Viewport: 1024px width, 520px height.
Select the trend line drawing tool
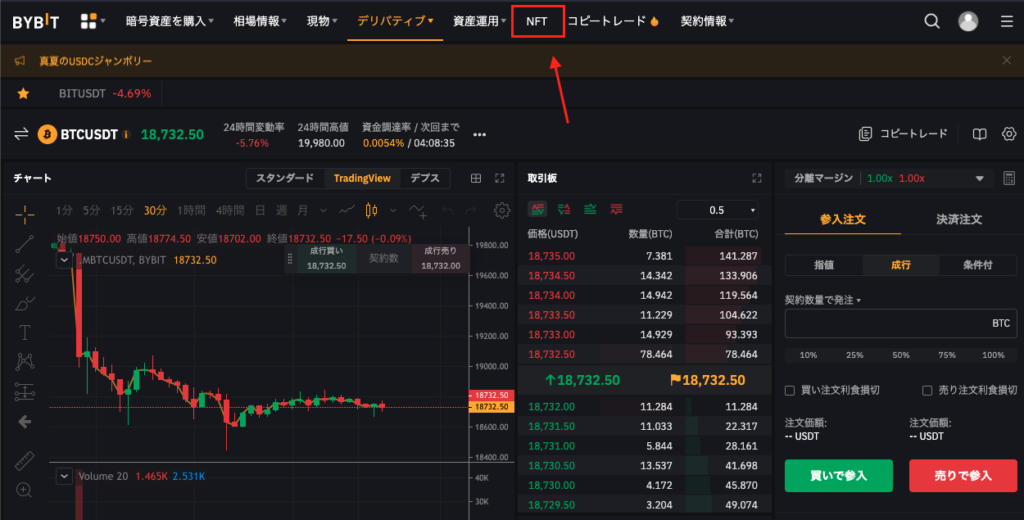25,244
